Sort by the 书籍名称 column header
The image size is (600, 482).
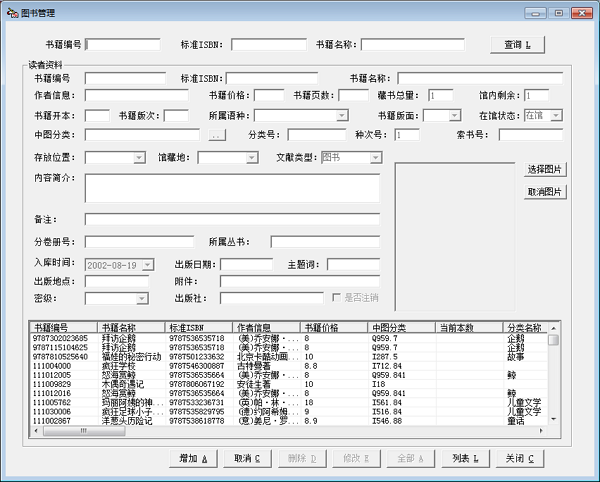(x=131, y=327)
